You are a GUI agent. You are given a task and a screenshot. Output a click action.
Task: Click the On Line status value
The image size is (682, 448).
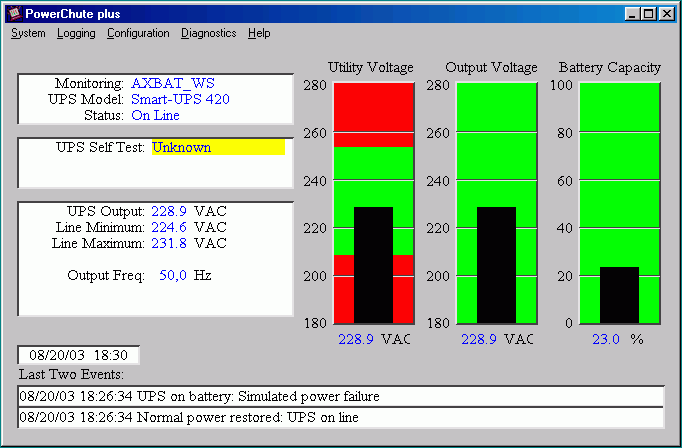155,115
